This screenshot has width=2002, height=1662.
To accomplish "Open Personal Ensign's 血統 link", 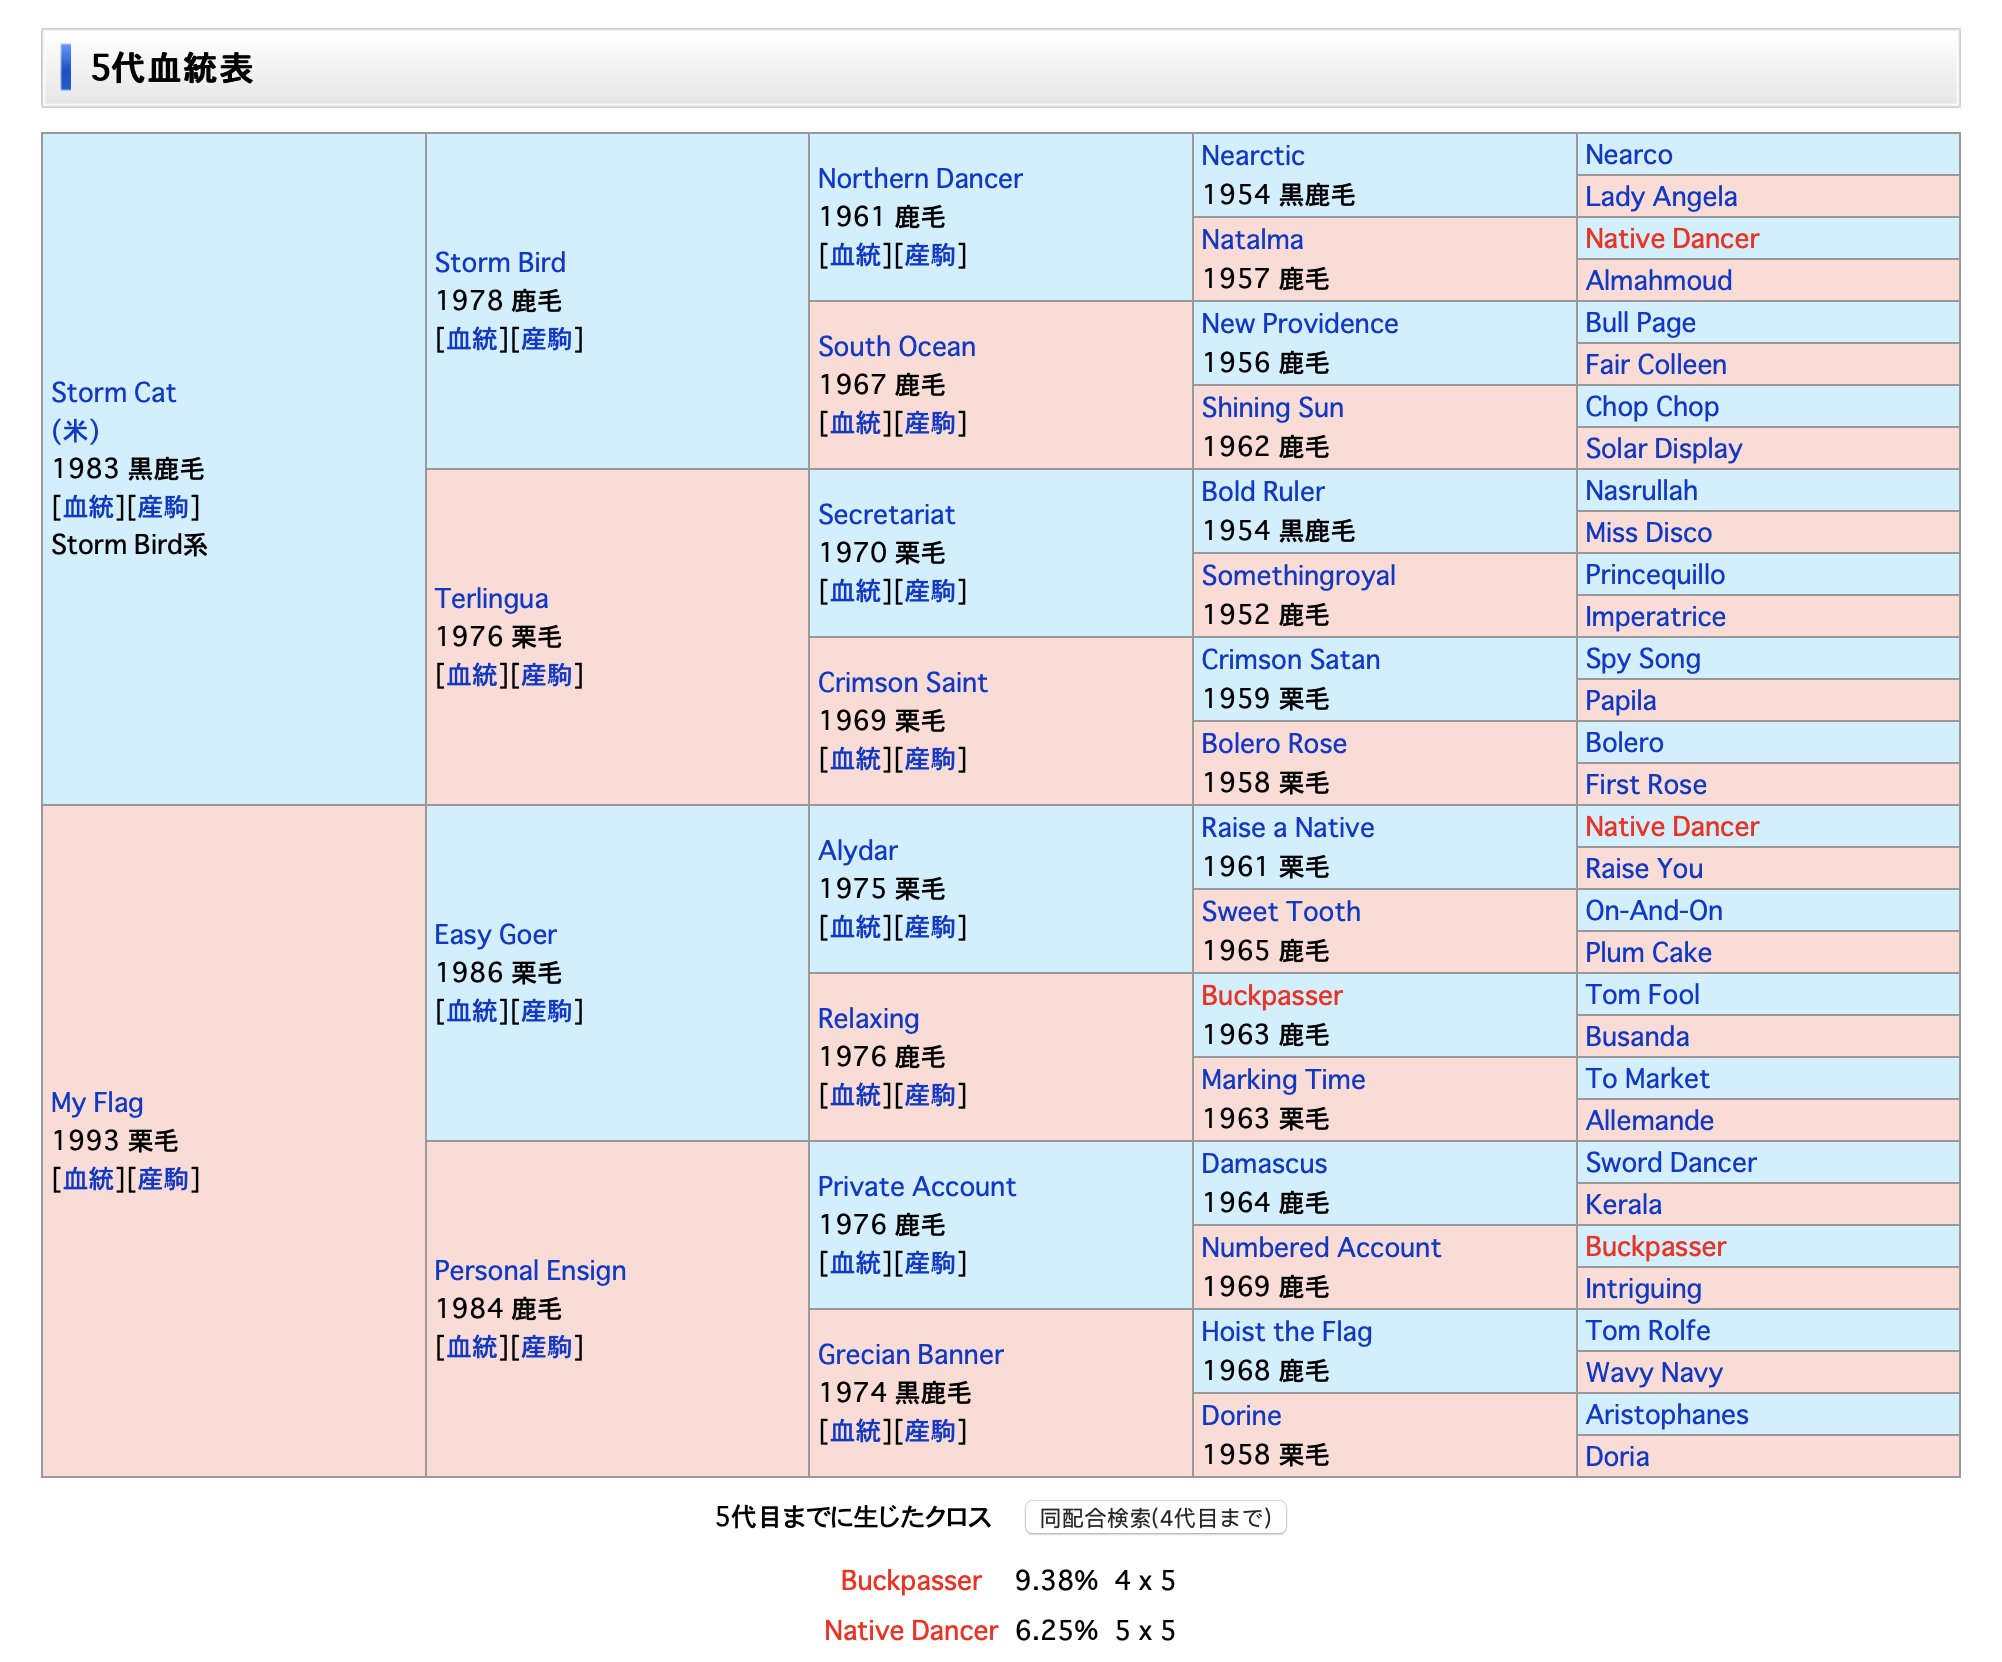I will tap(472, 1348).
